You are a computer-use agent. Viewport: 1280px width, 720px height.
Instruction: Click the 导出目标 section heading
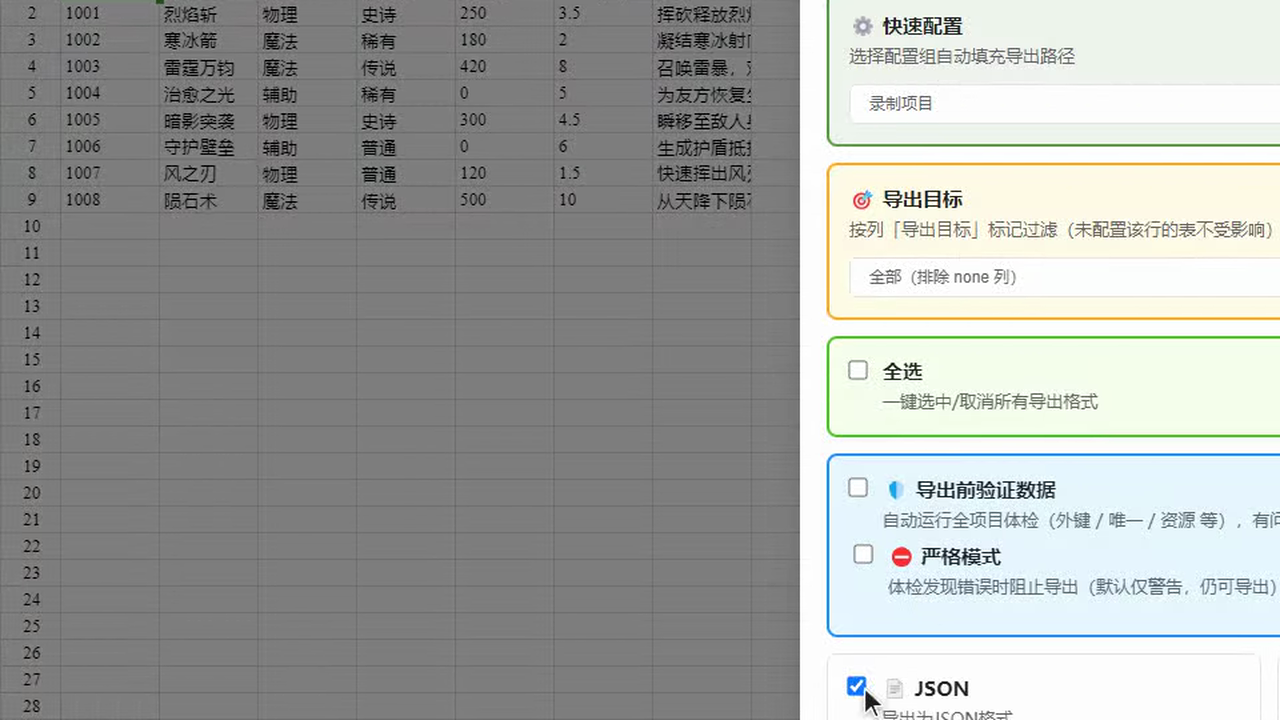point(922,200)
